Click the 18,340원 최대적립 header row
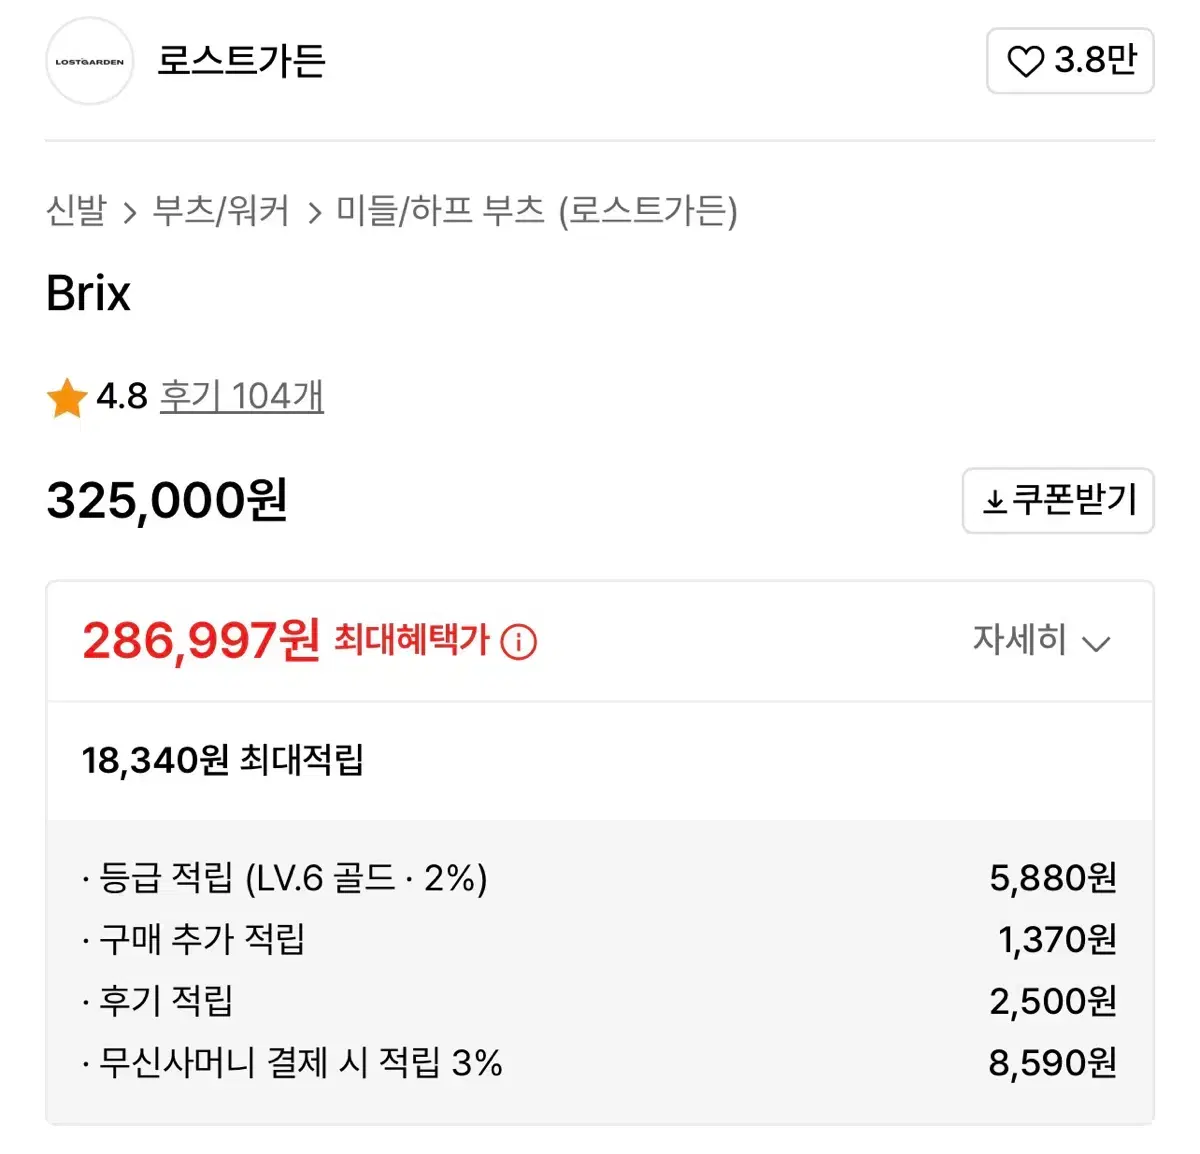This screenshot has height=1154, width=1200. 223,760
